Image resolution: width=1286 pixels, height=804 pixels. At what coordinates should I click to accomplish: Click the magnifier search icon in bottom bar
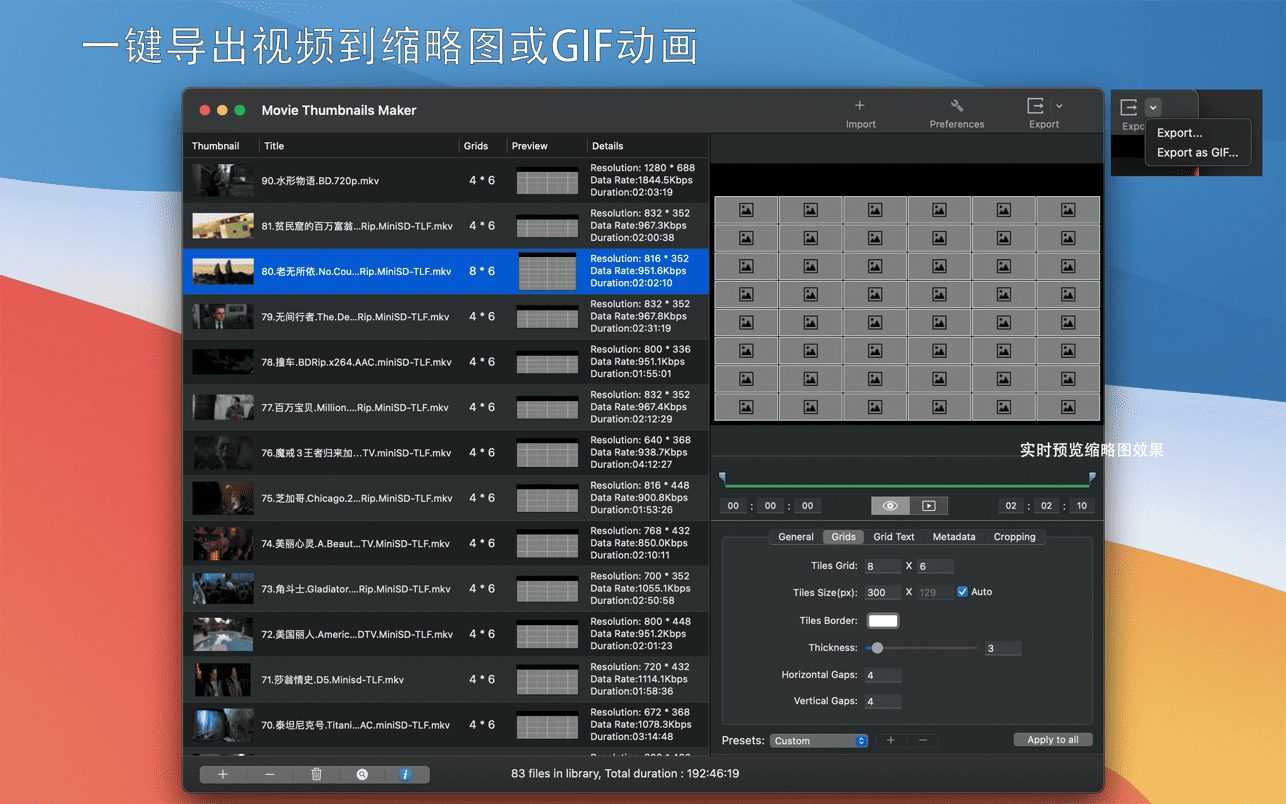(362, 774)
